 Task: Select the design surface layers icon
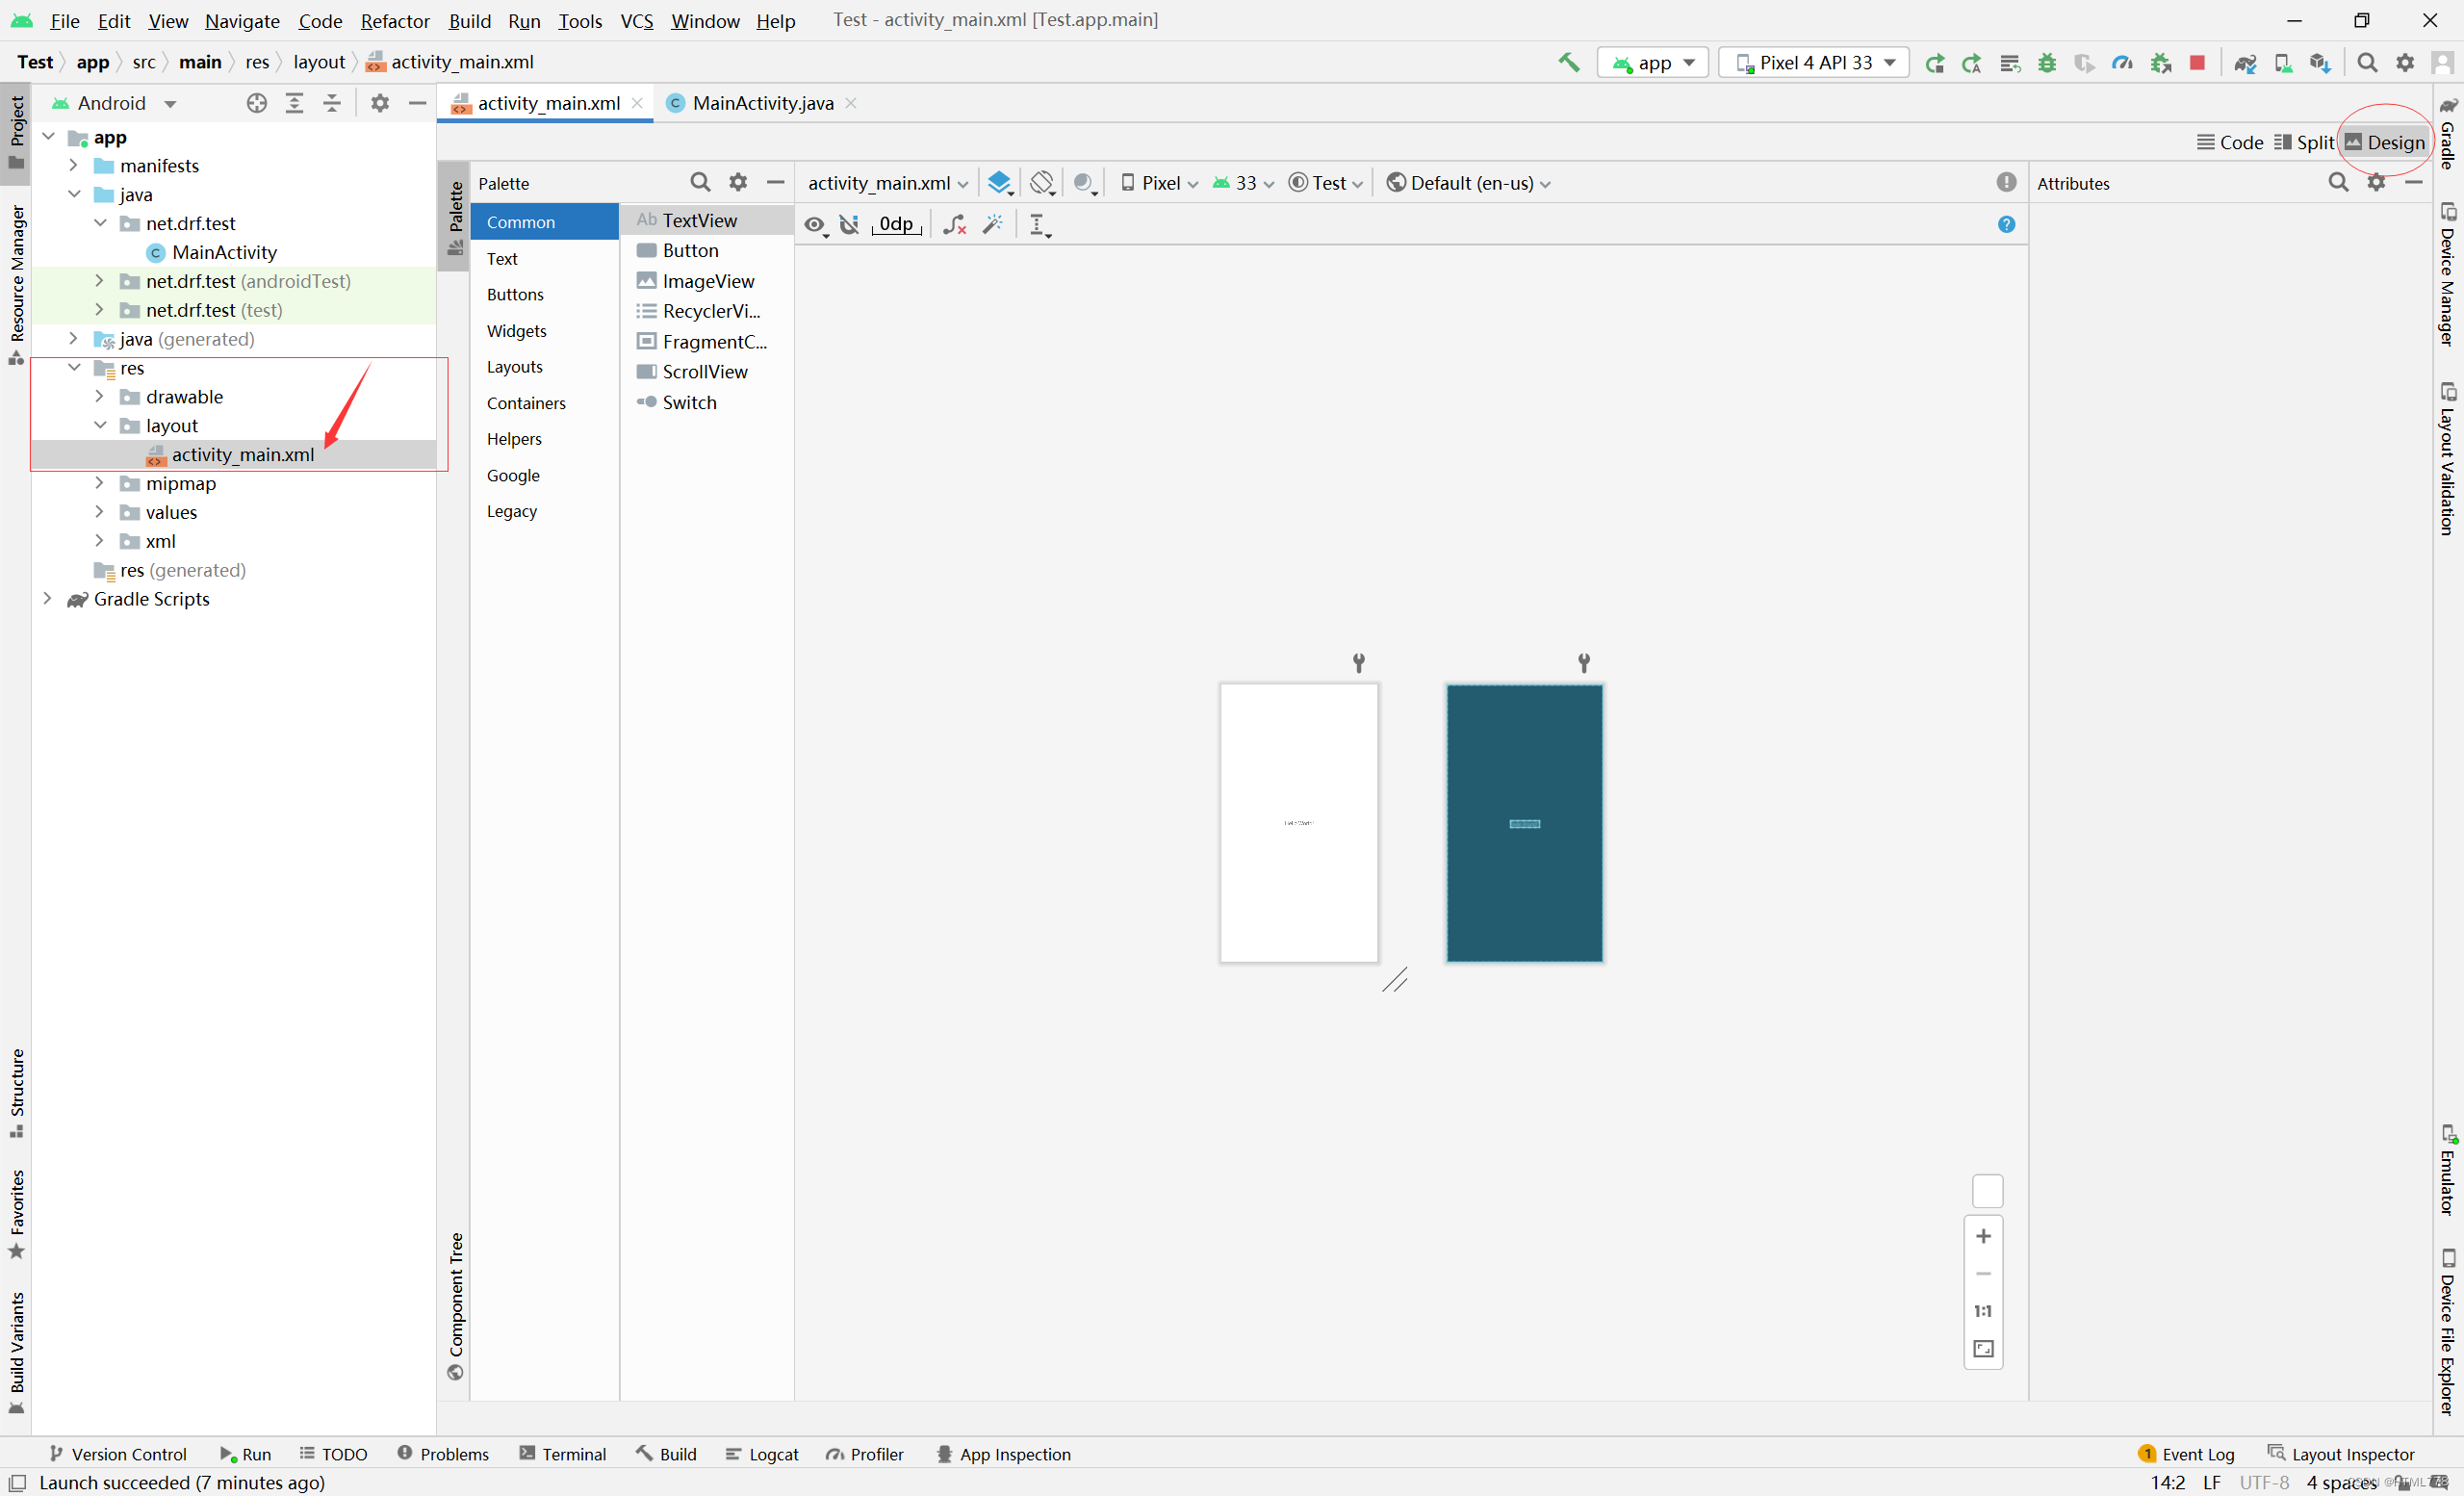point(999,183)
